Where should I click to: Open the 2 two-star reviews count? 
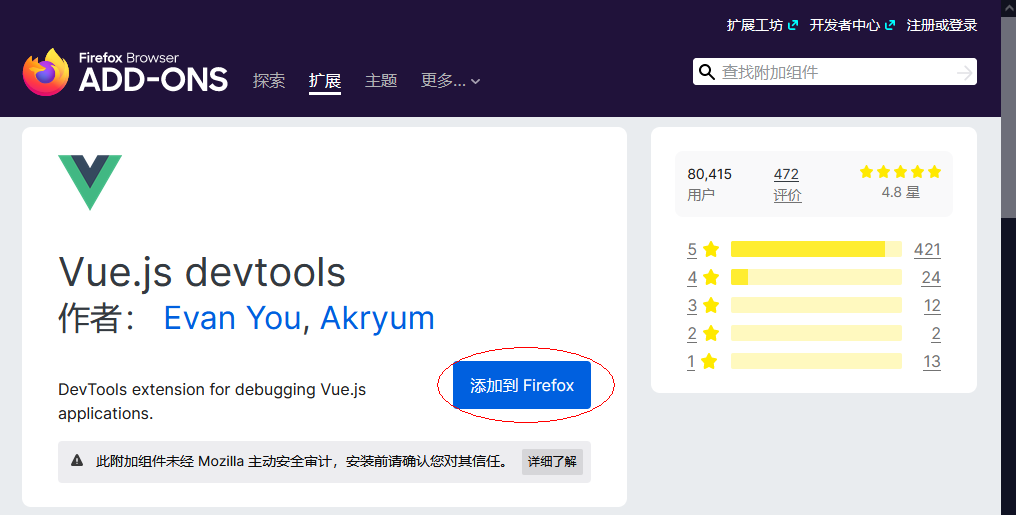tap(936, 334)
